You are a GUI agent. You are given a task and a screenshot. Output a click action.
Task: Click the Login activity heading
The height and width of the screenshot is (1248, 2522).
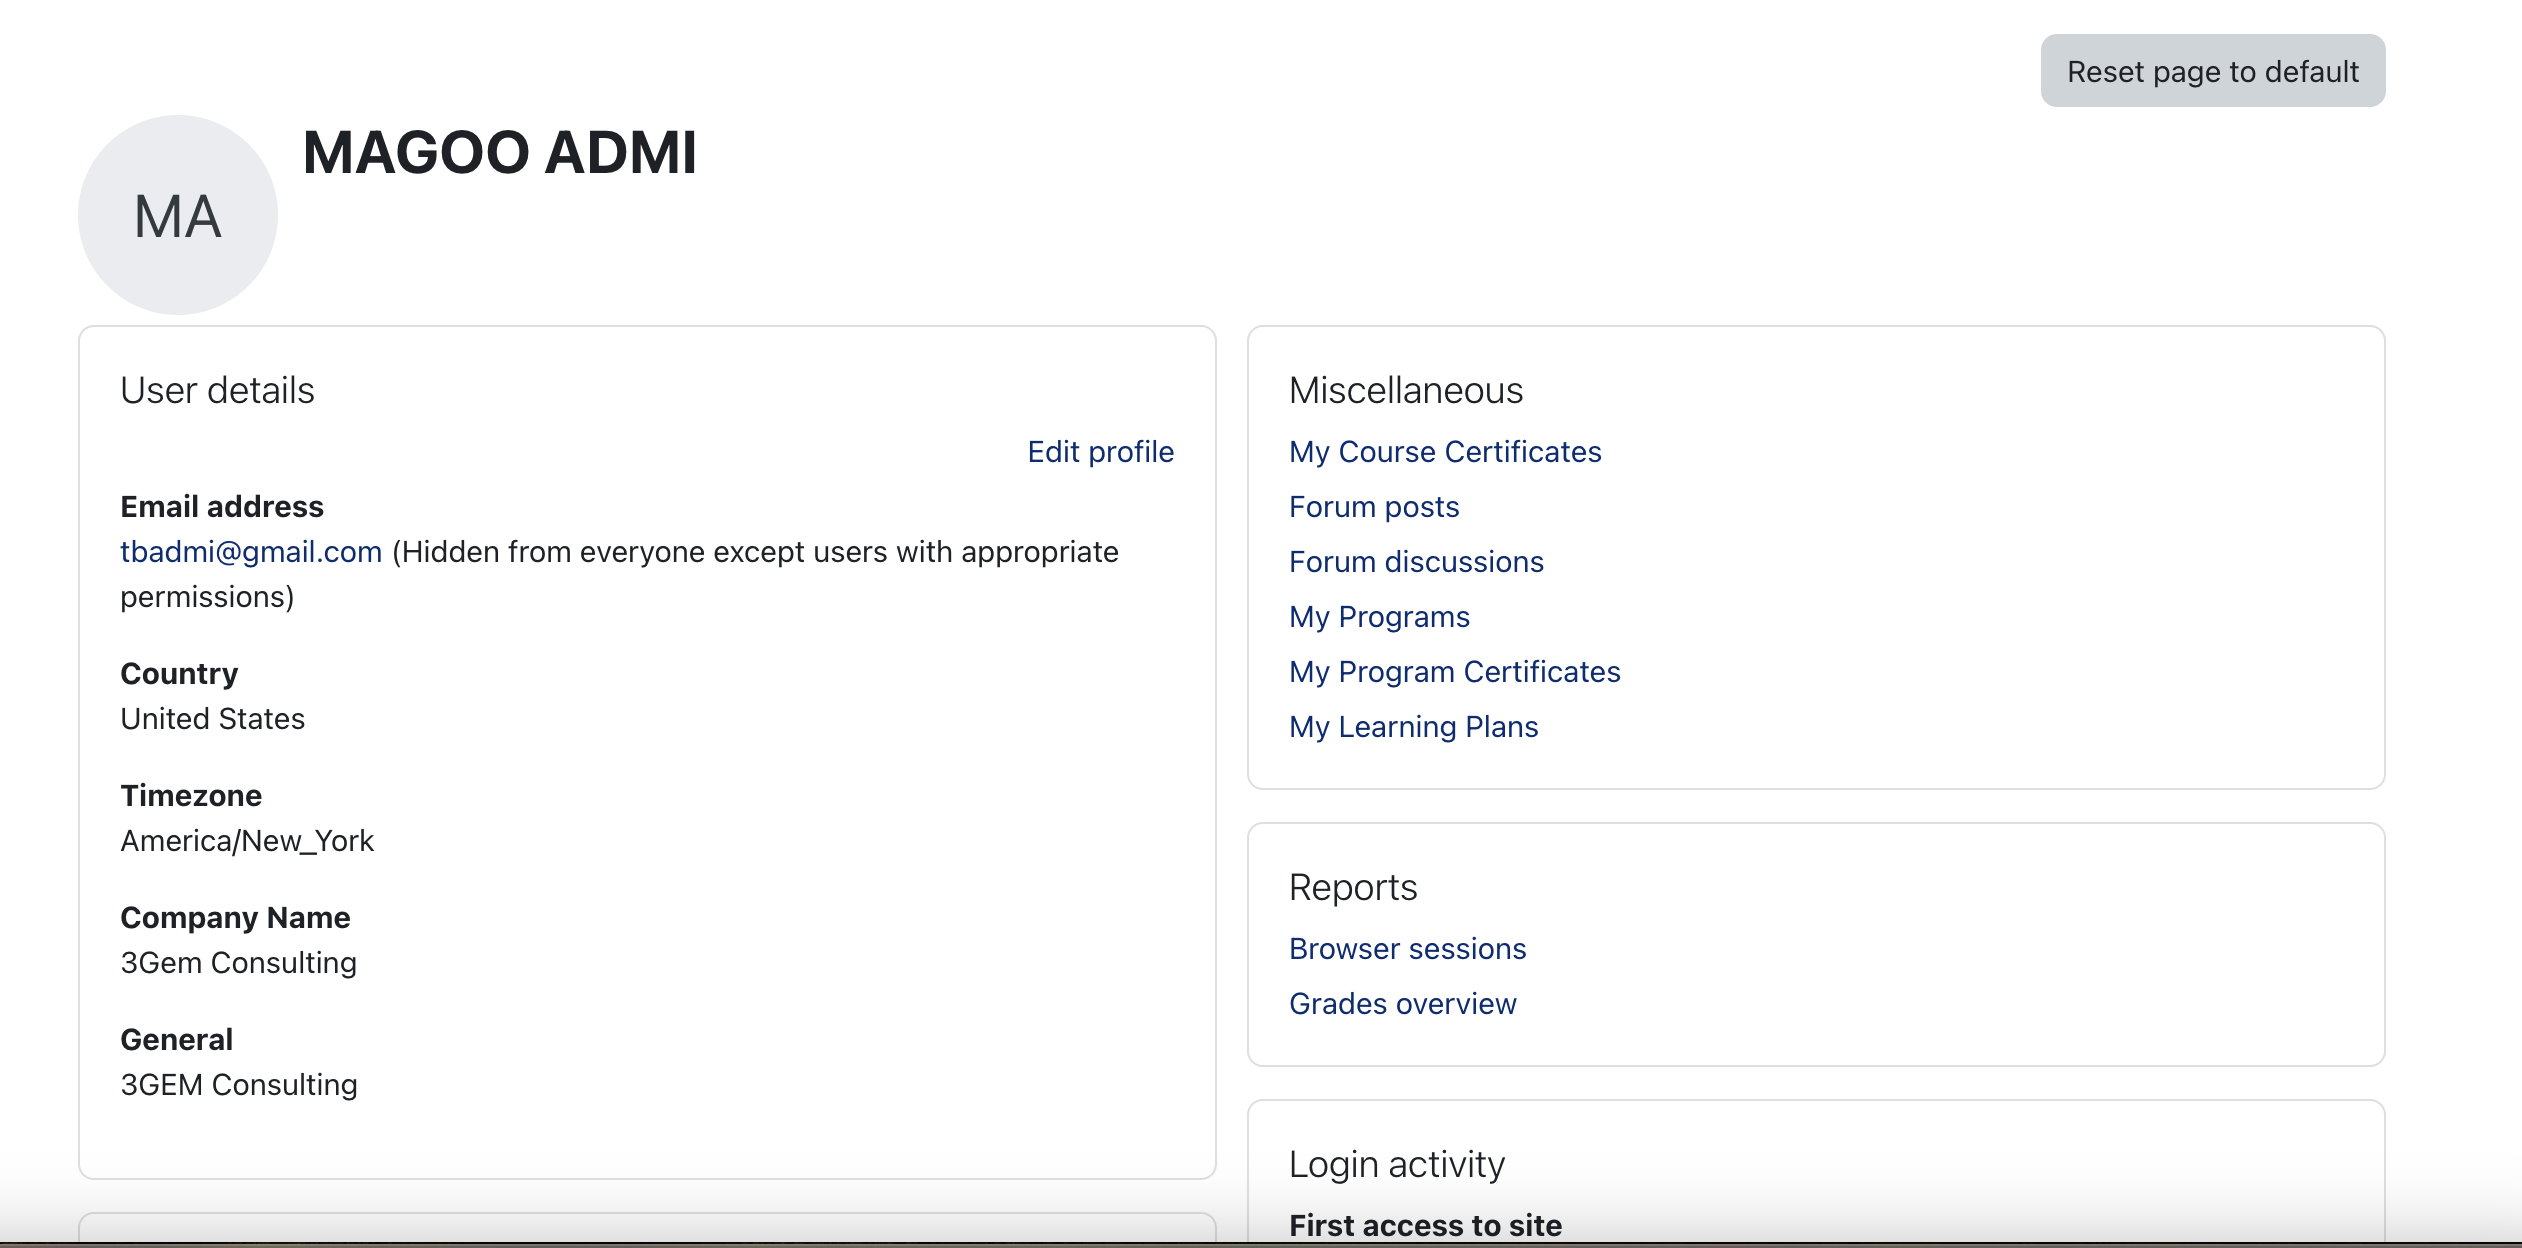(x=1396, y=1164)
